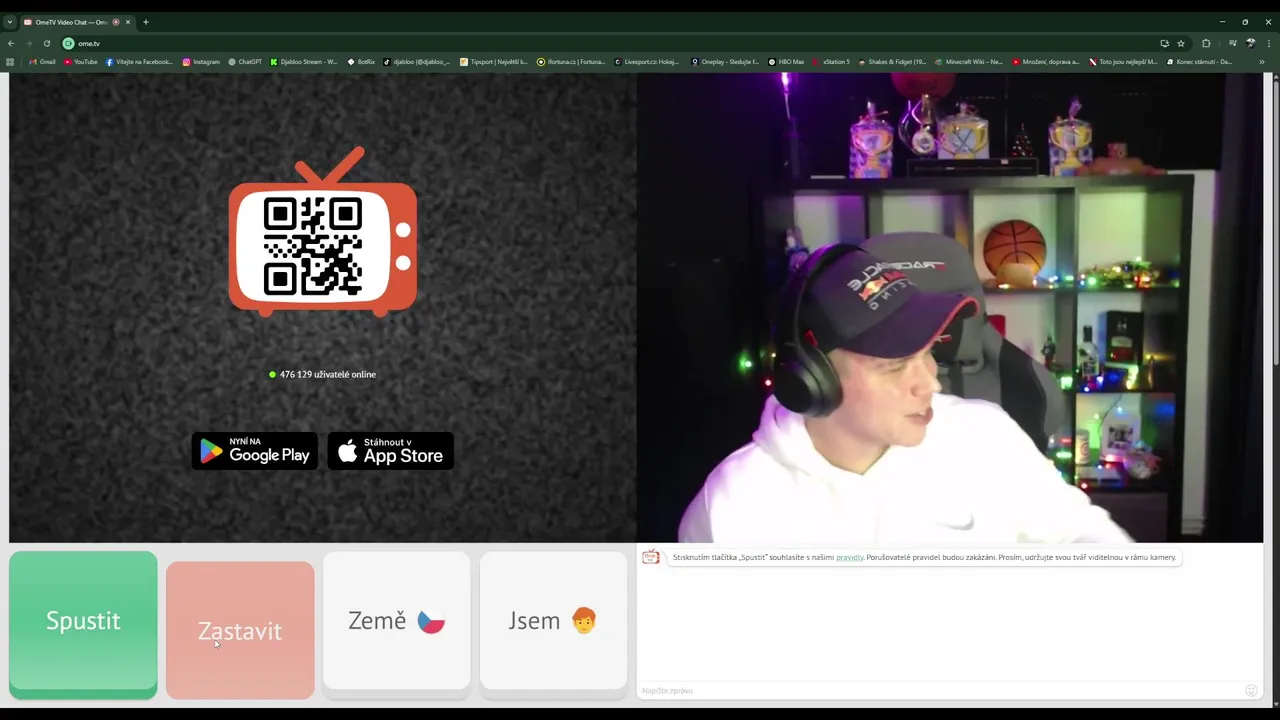The width and height of the screenshot is (1280, 720).
Task: Open the Množení, doprava bookmark
Action: [x=1046, y=62]
